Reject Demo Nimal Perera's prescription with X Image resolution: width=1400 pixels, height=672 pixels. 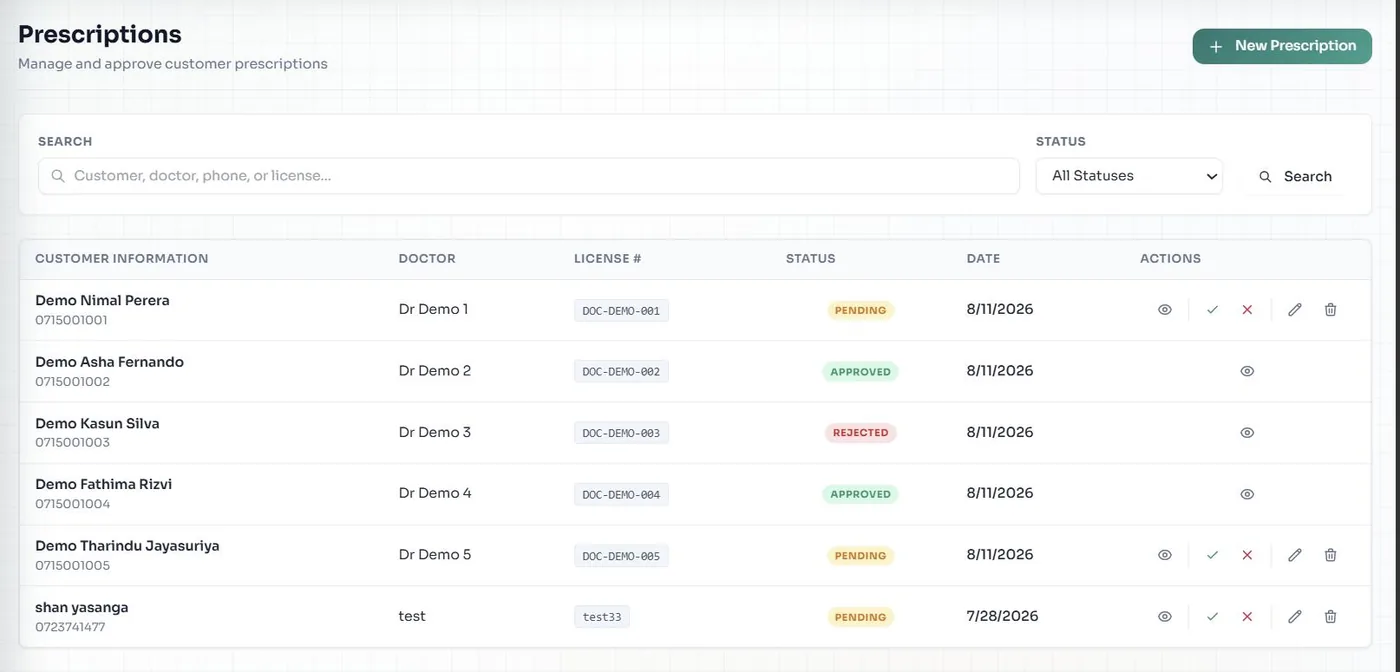pyautogui.click(x=1247, y=310)
